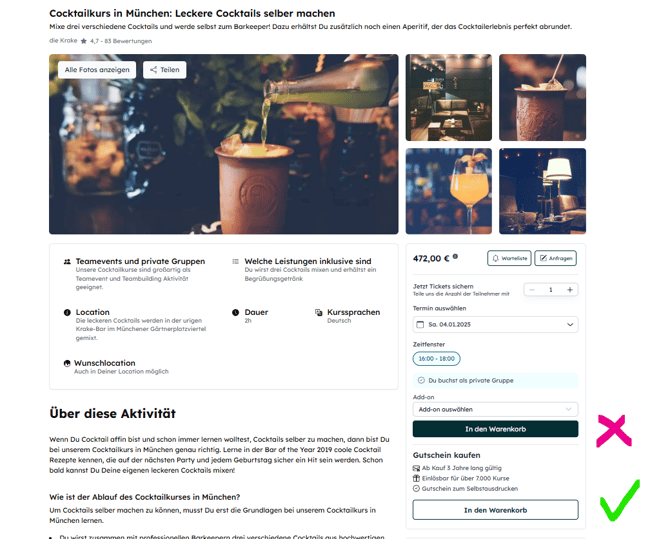
Task: Select the 16:00 - 18:00 time slot
Action: tap(436, 359)
